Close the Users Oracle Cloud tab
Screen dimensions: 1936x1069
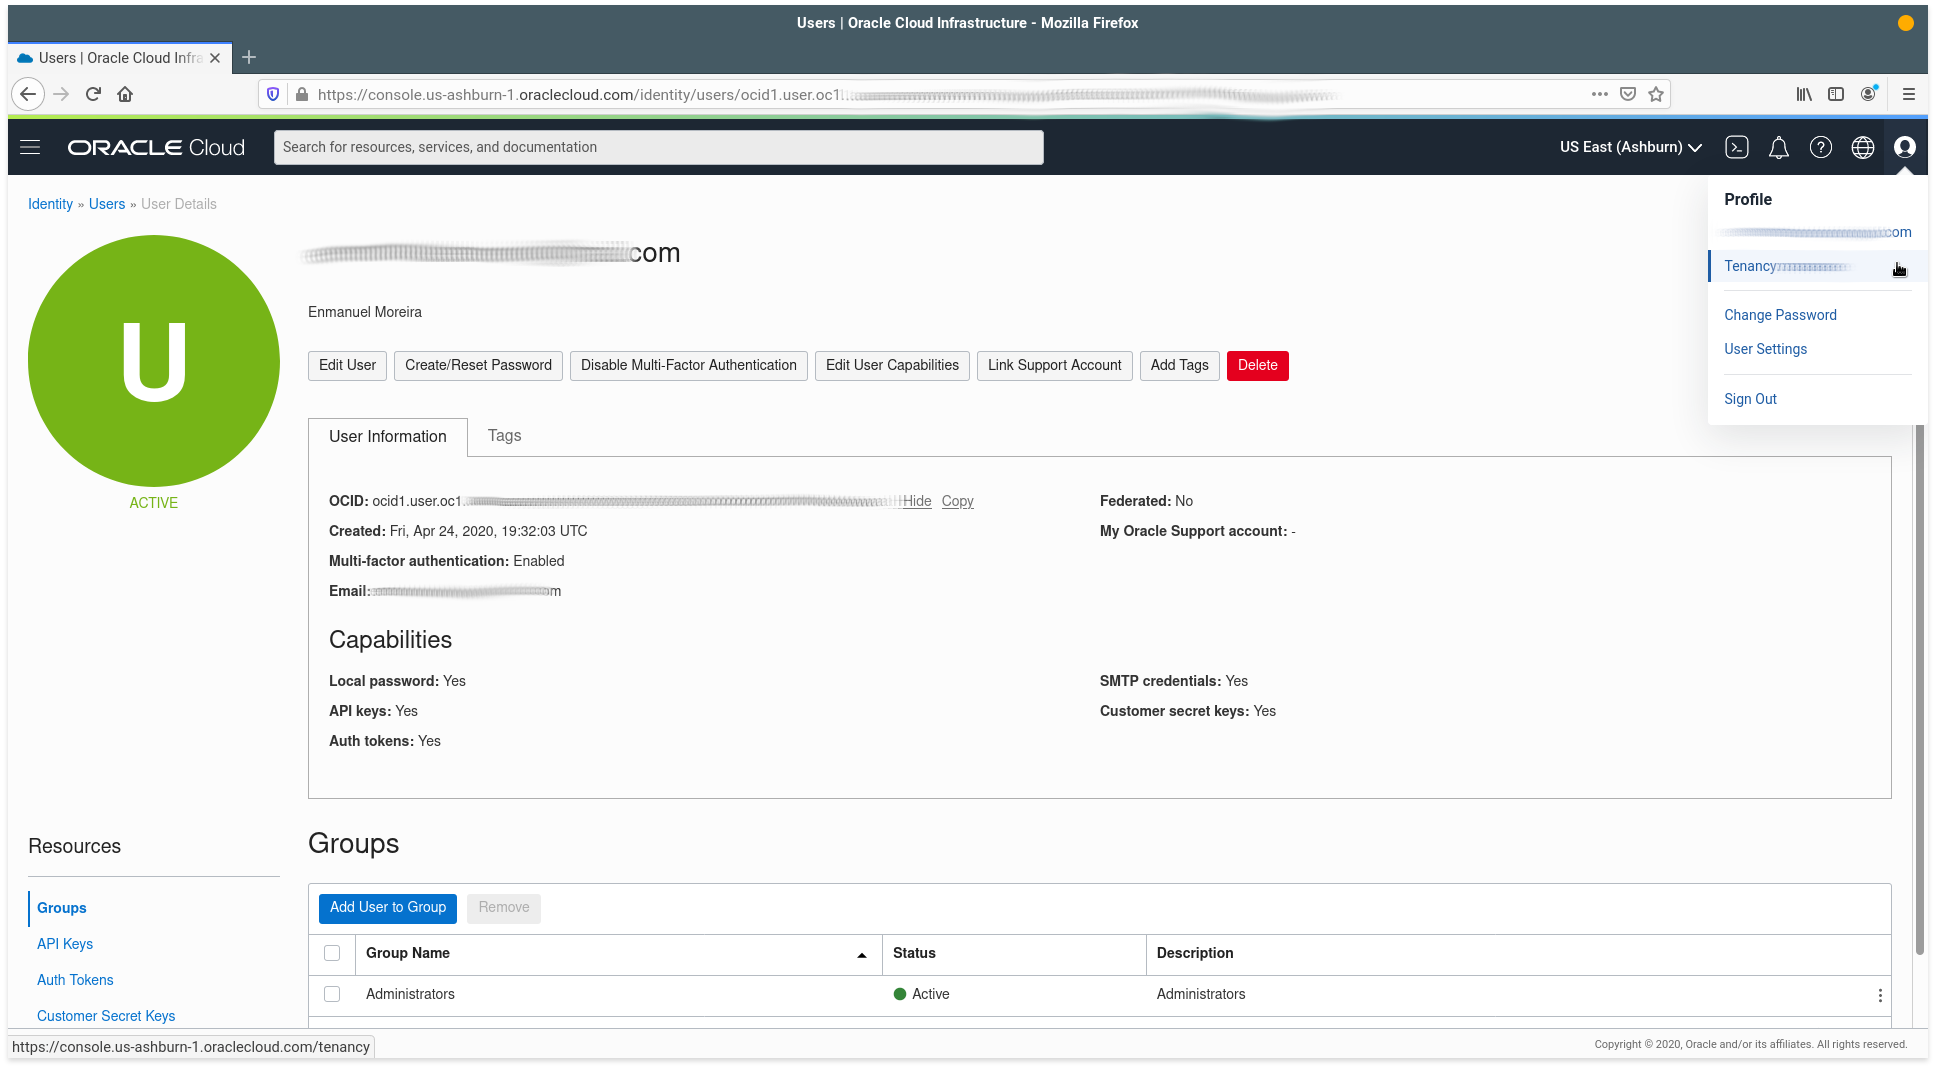point(215,58)
